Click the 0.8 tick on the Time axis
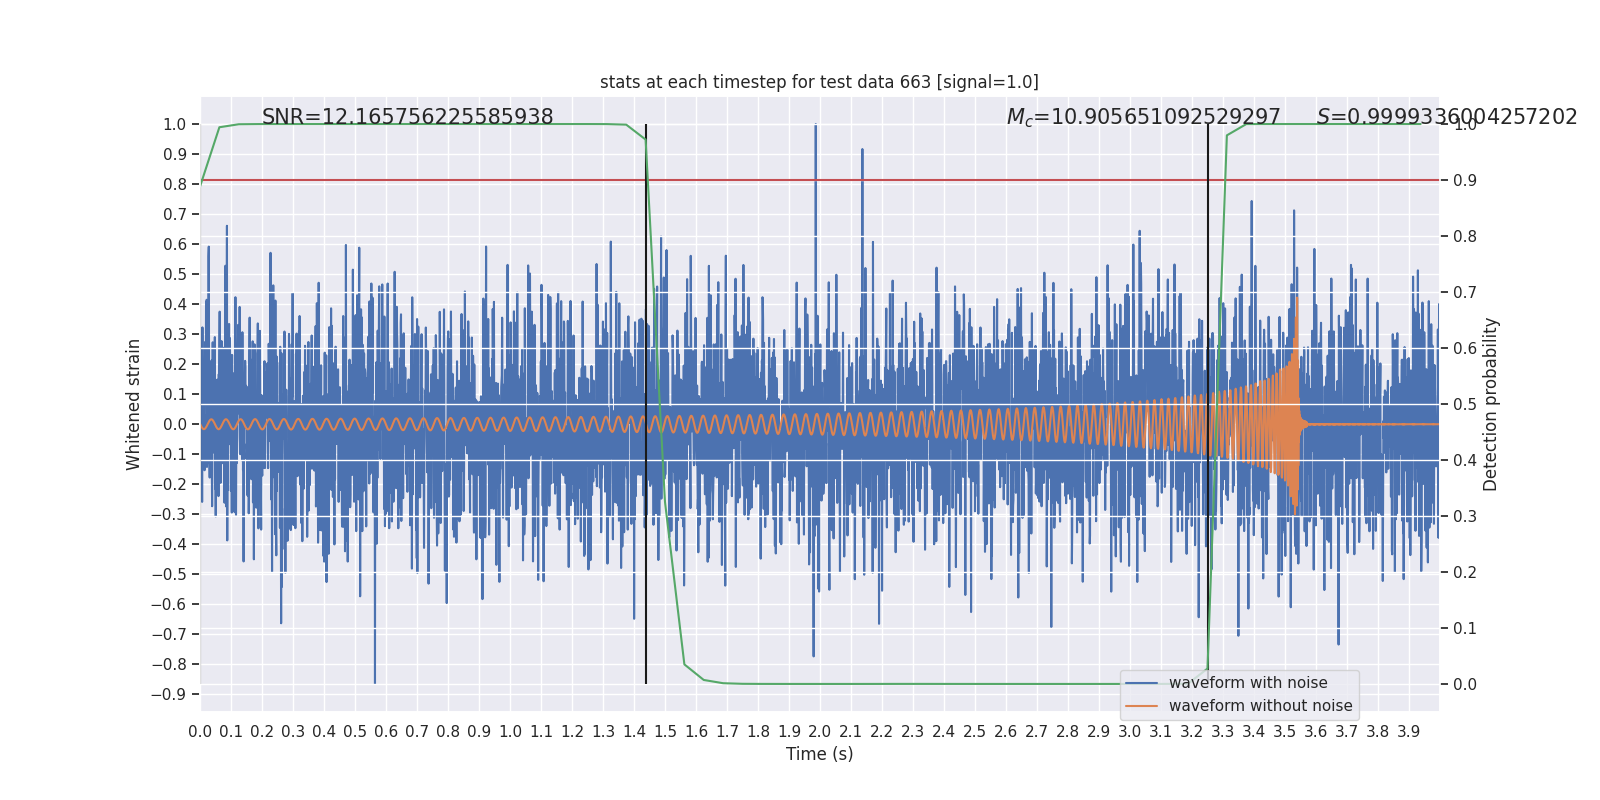The height and width of the screenshot is (800, 1600). click(x=448, y=732)
